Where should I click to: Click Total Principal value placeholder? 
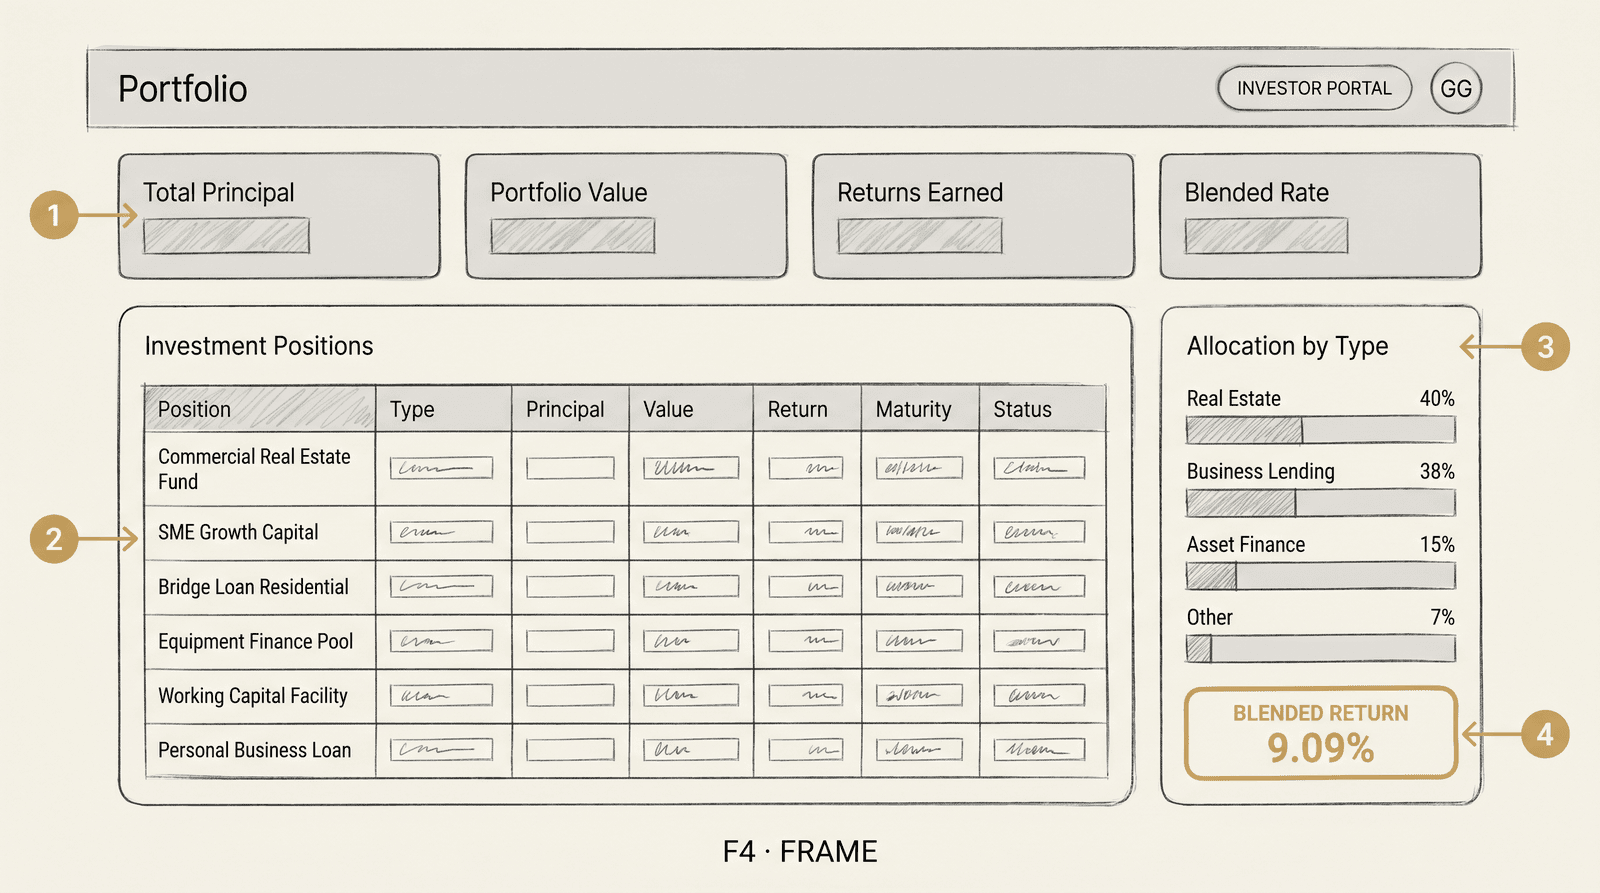click(226, 236)
